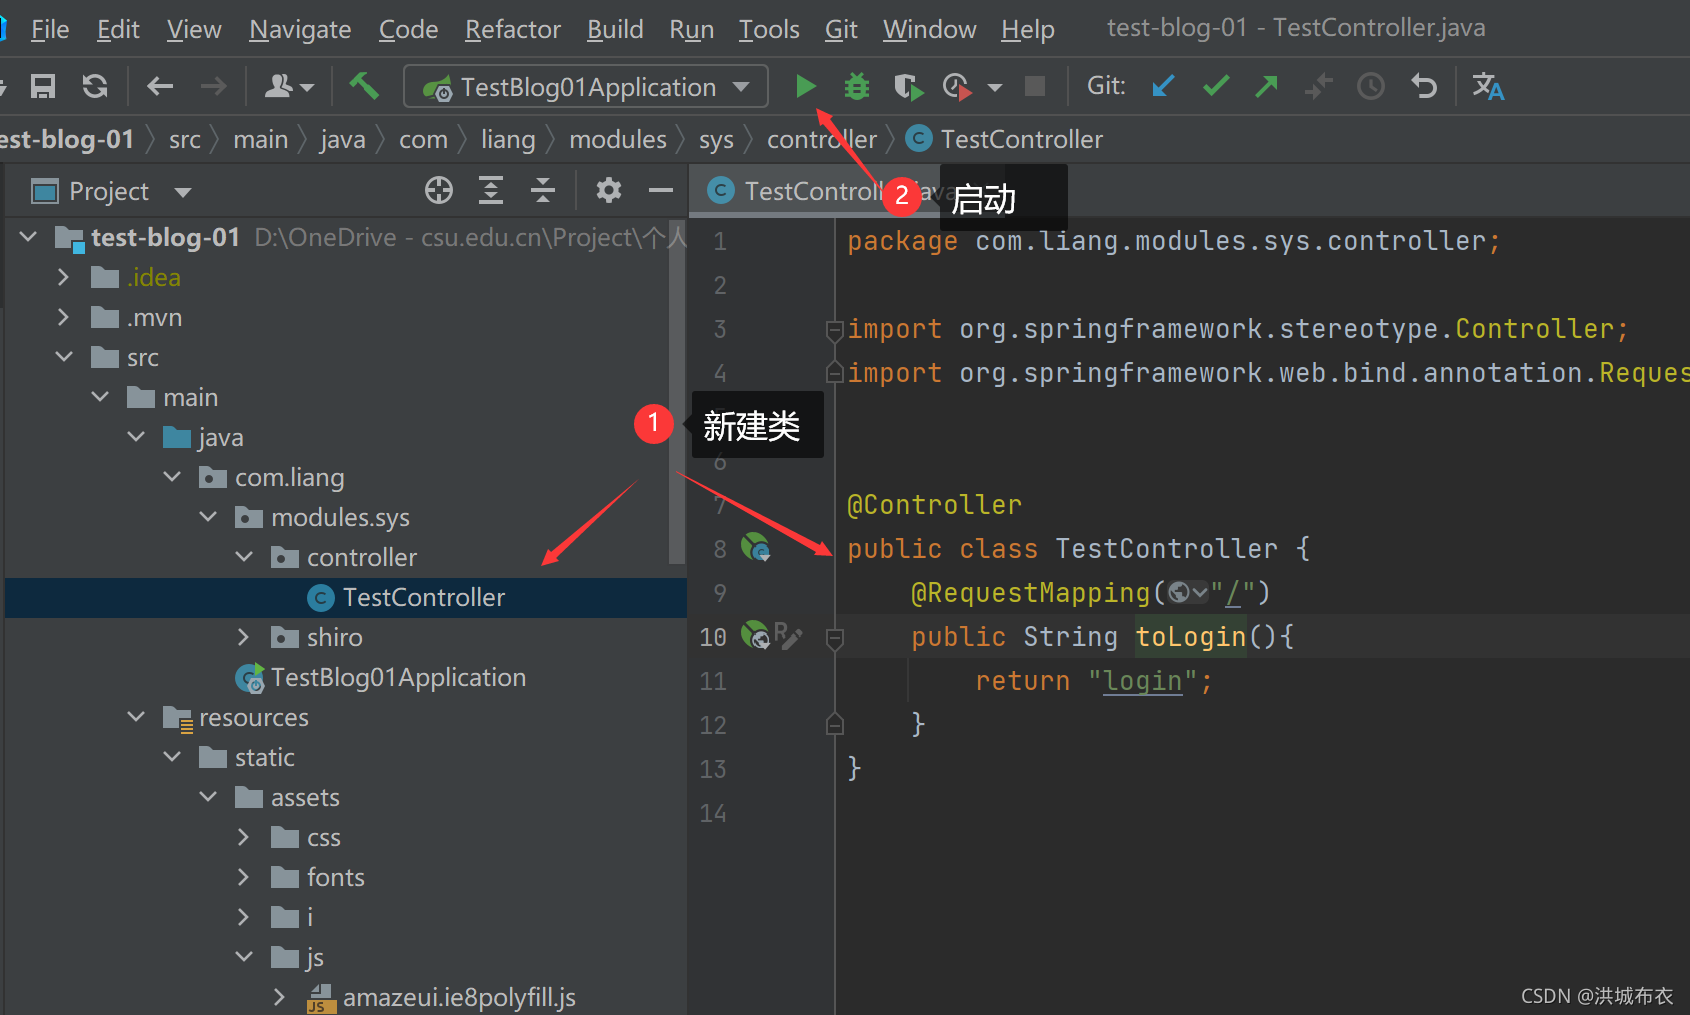Viewport: 1690px width, 1015px height.
Task: Expand the fonts folder
Action: (244, 877)
